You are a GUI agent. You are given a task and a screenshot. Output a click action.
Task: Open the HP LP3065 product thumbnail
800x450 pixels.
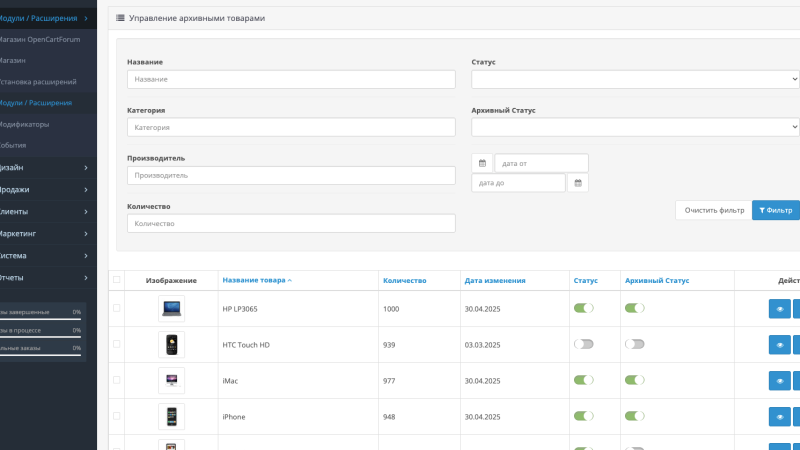tap(171, 309)
